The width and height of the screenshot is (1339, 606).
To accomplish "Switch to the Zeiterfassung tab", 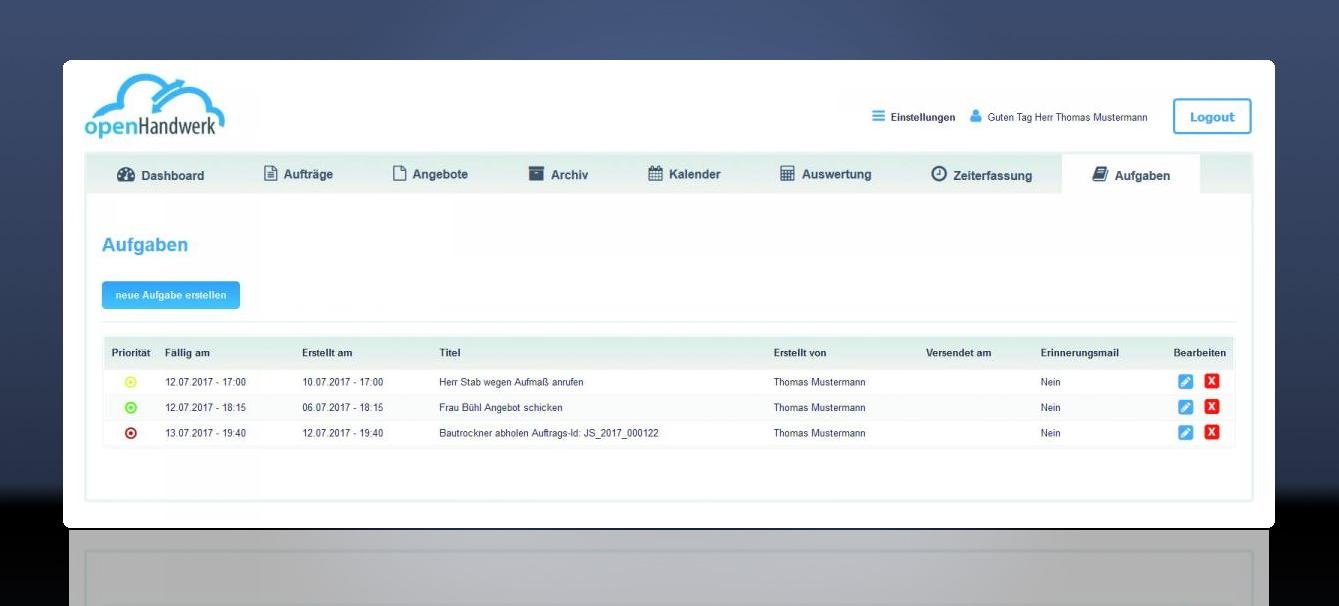I will pyautogui.click(x=982, y=174).
